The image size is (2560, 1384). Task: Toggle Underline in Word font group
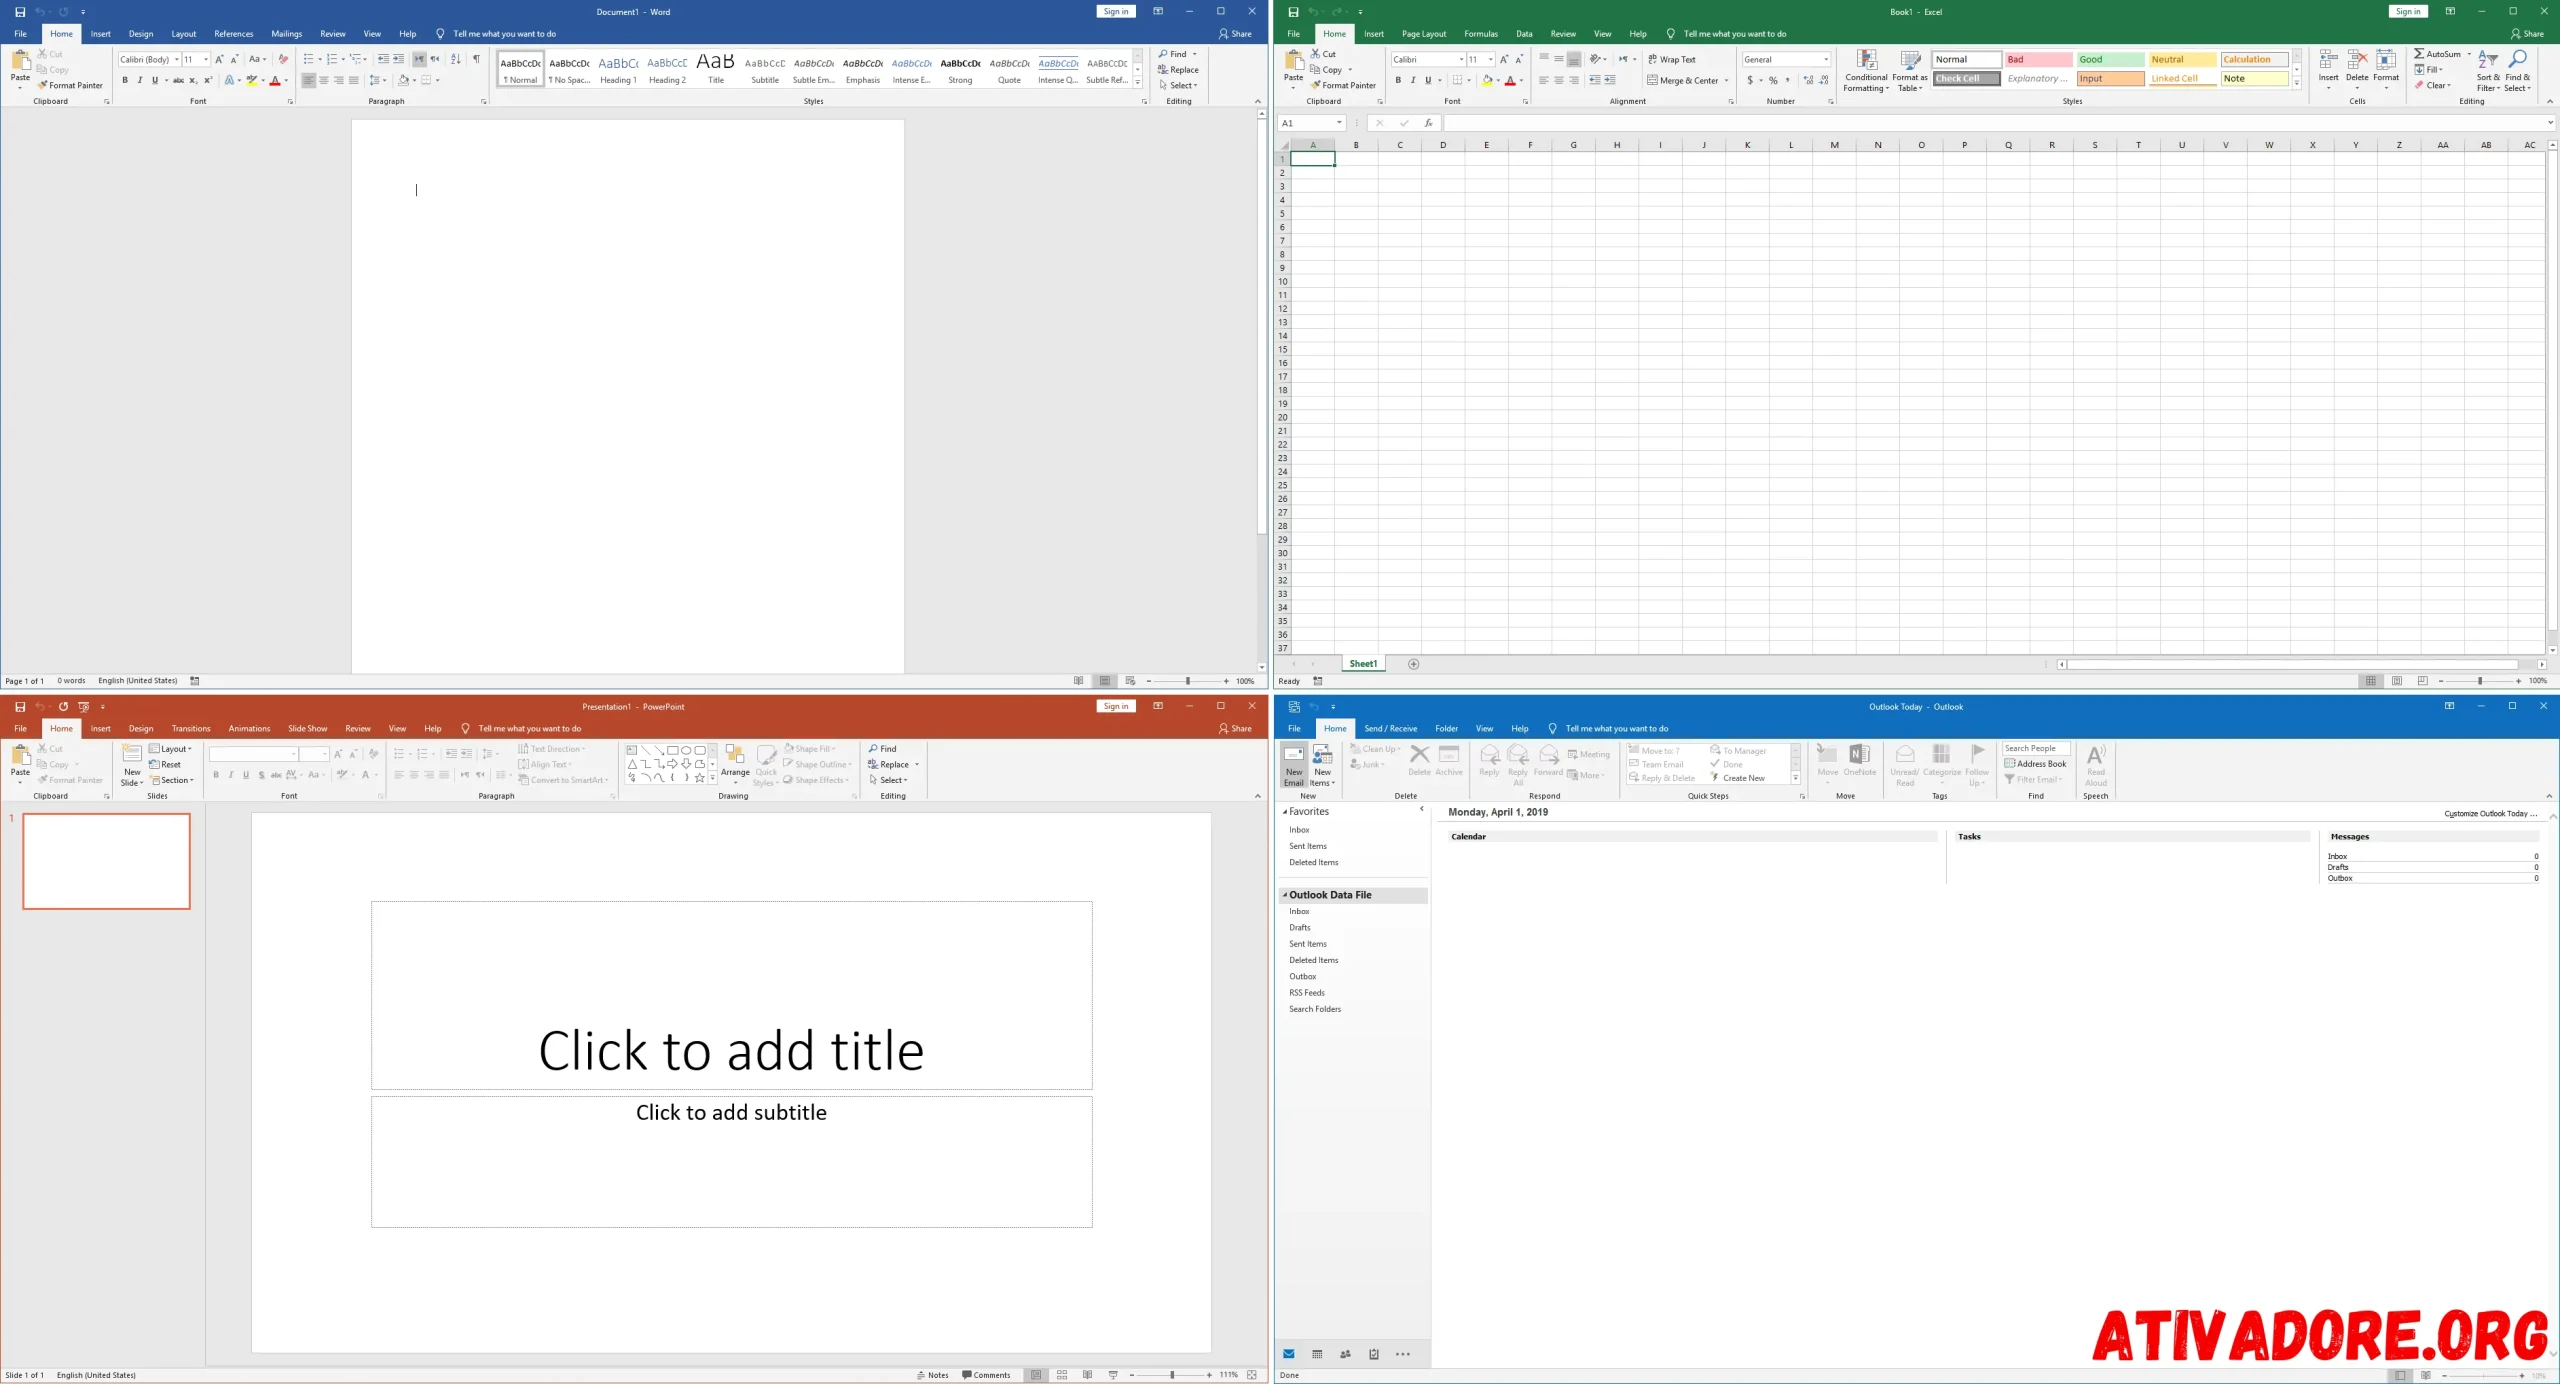[x=155, y=80]
